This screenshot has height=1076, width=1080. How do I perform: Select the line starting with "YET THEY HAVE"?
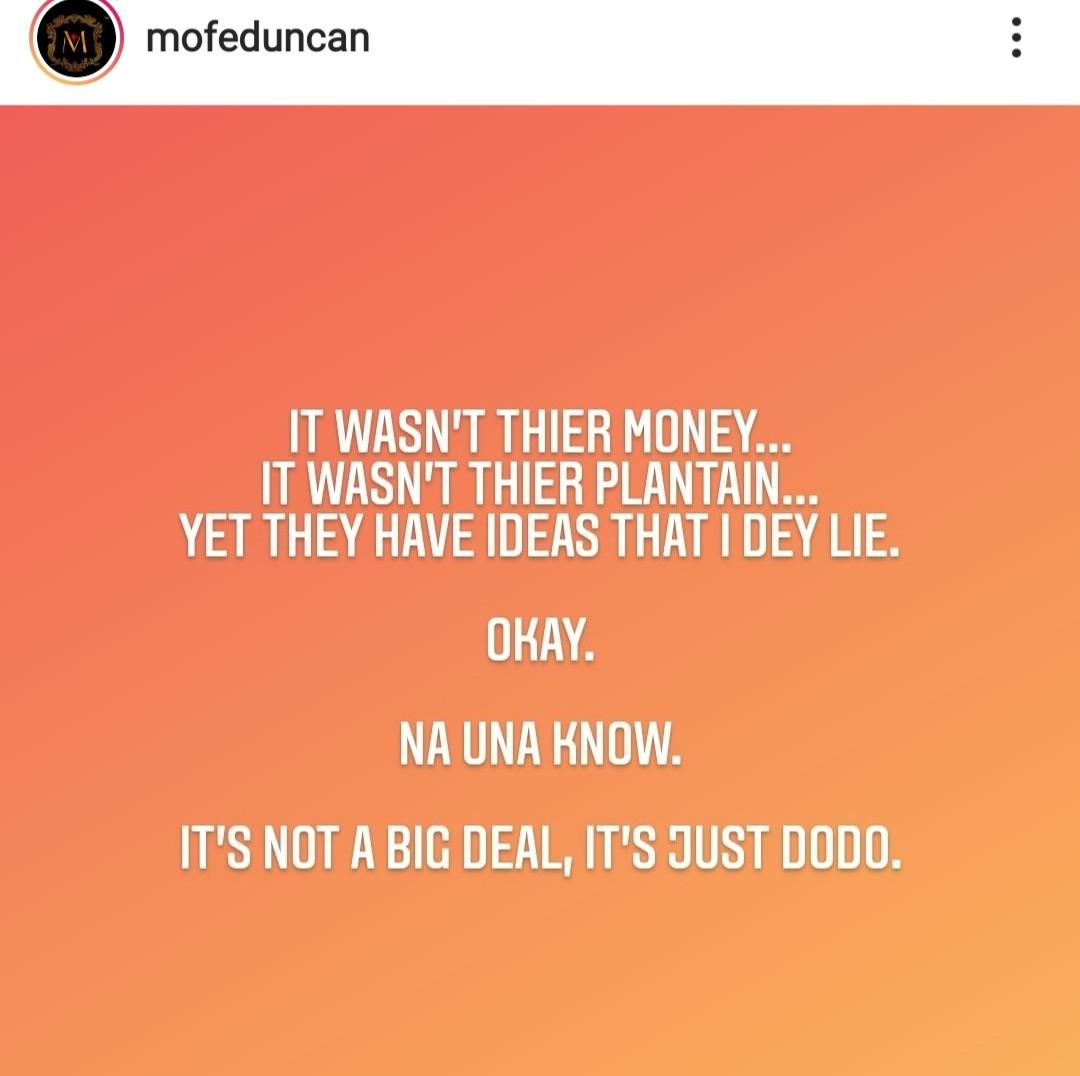539,539
